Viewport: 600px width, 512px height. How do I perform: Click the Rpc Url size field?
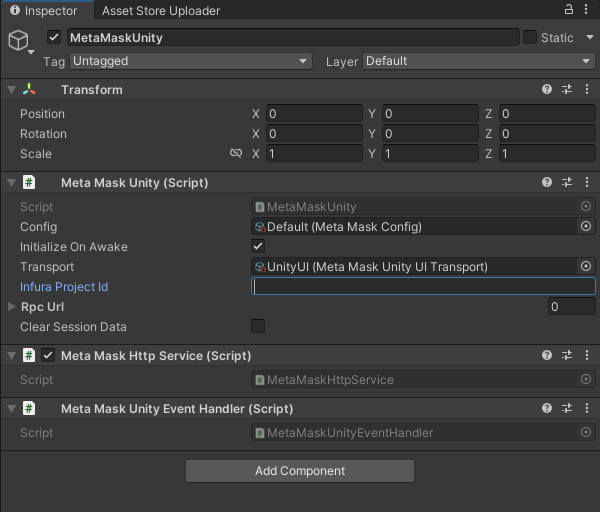(572, 307)
